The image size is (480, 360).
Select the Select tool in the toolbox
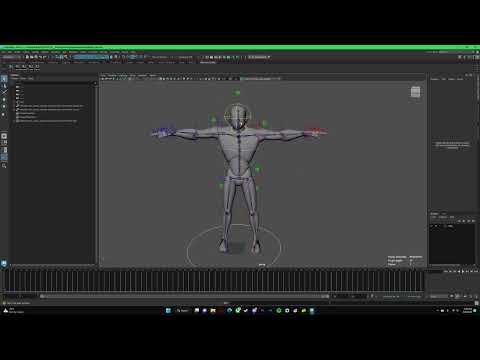point(4,79)
